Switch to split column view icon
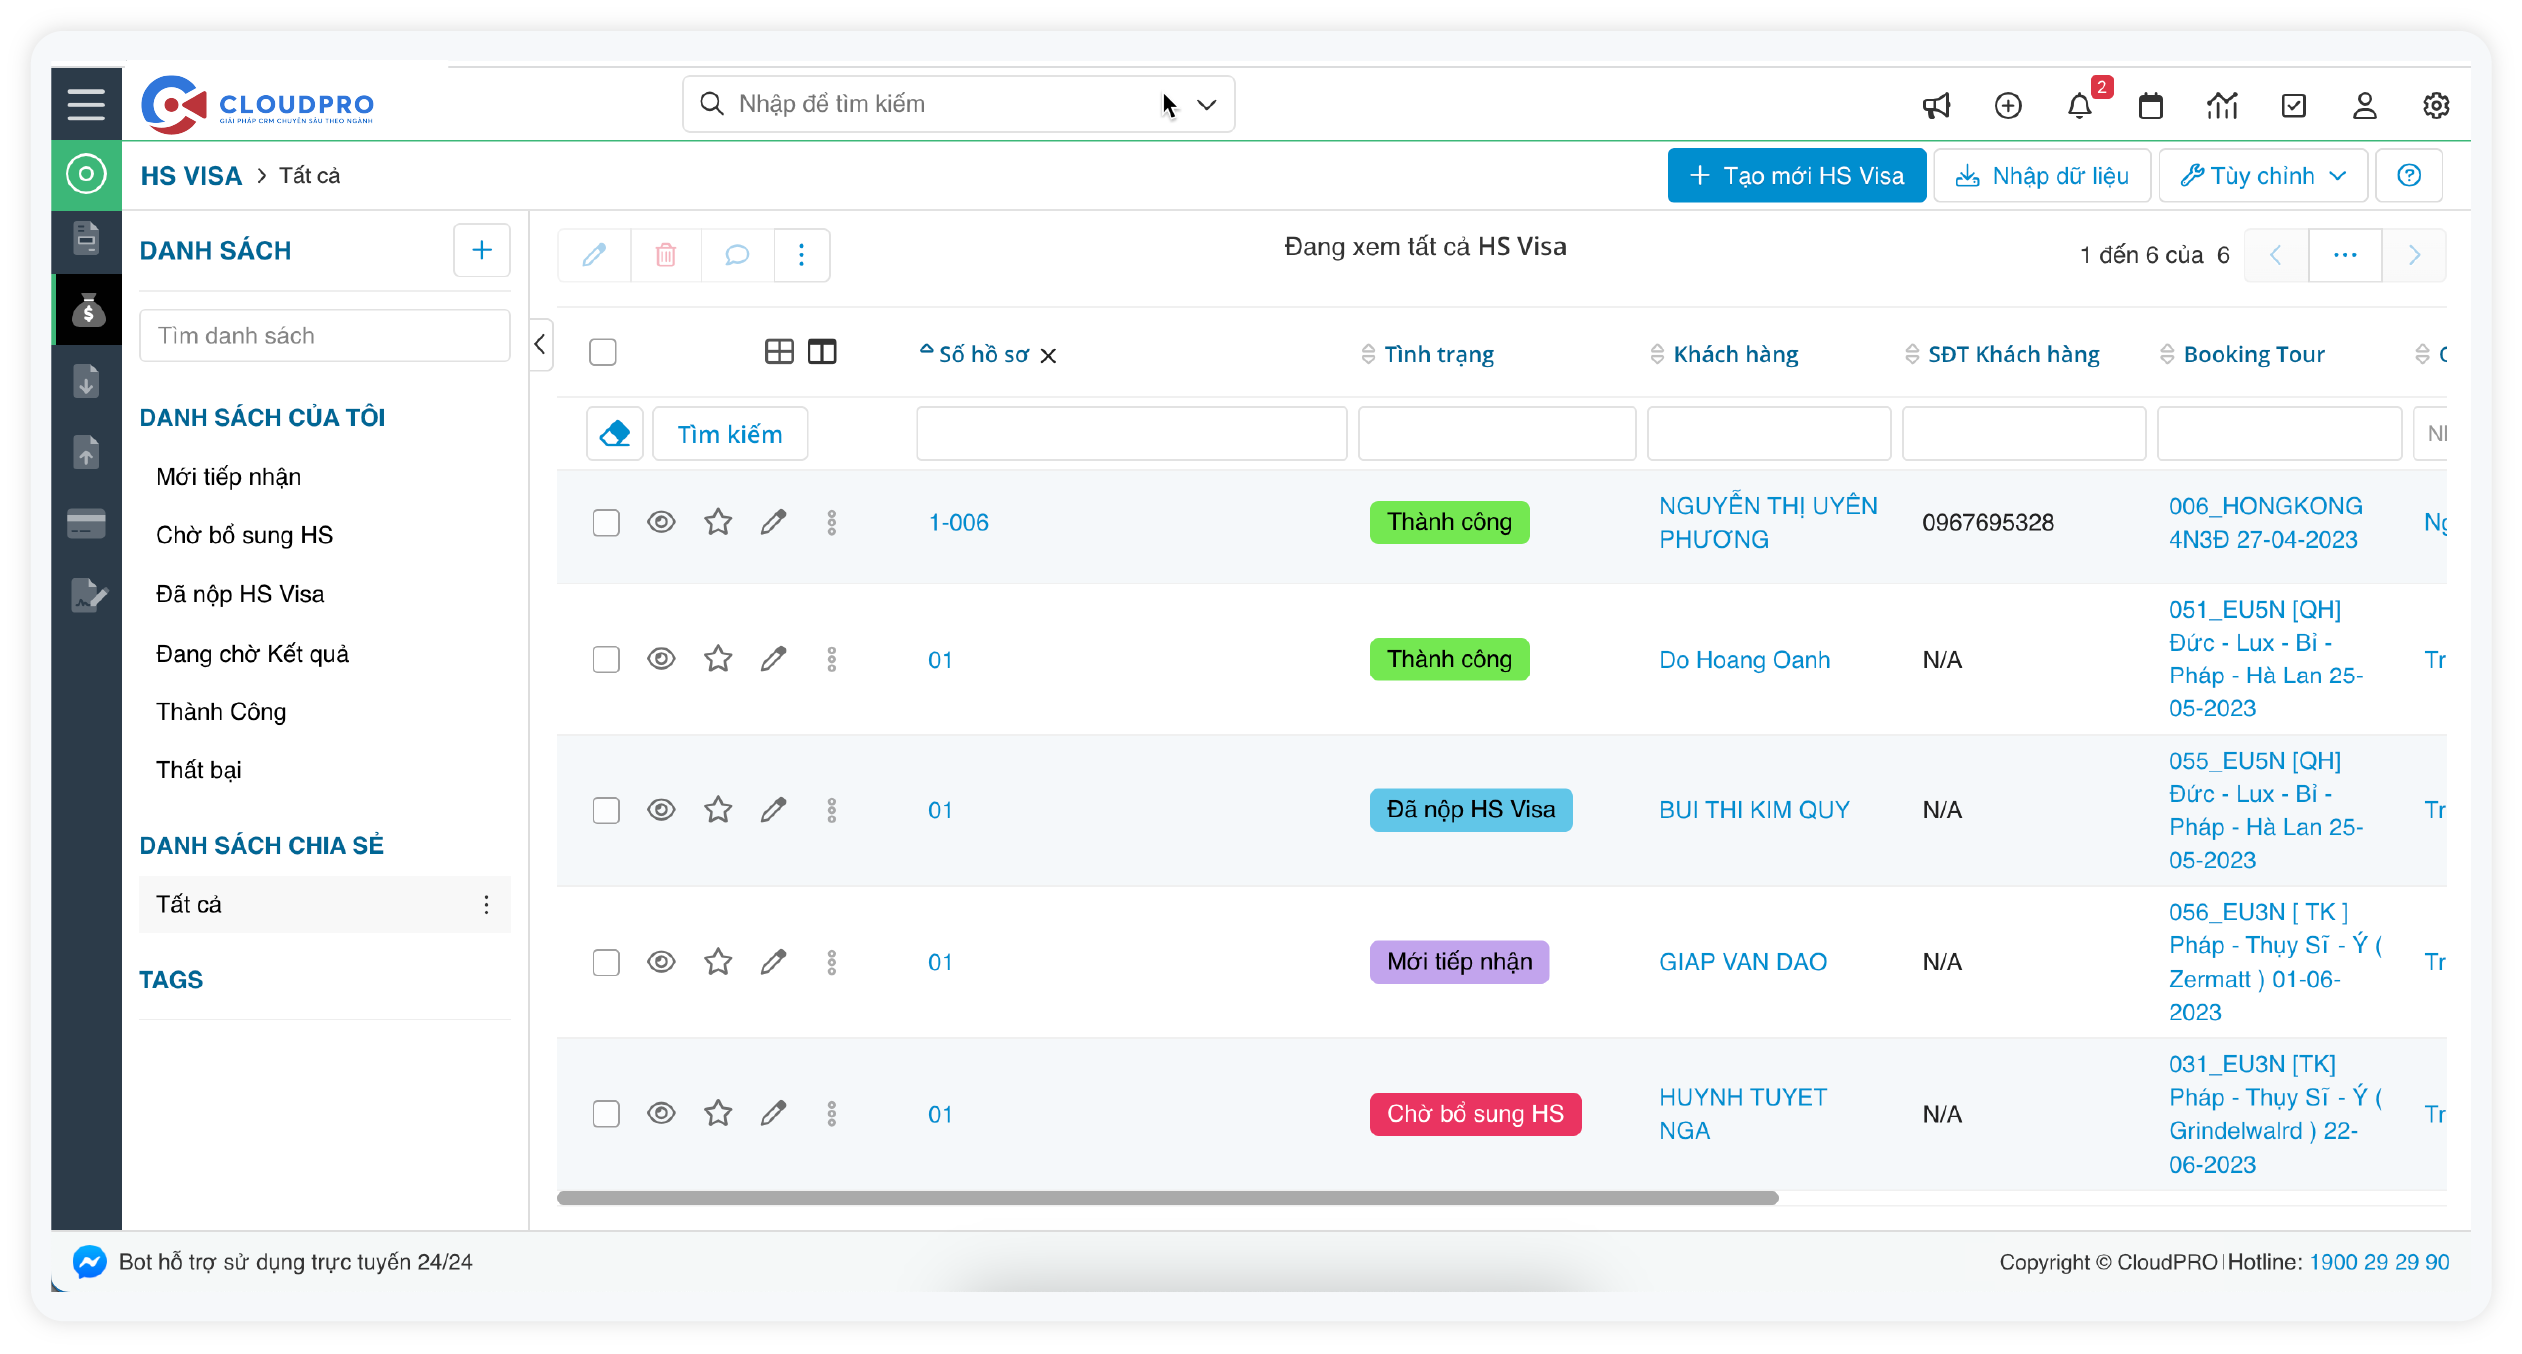 click(822, 352)
